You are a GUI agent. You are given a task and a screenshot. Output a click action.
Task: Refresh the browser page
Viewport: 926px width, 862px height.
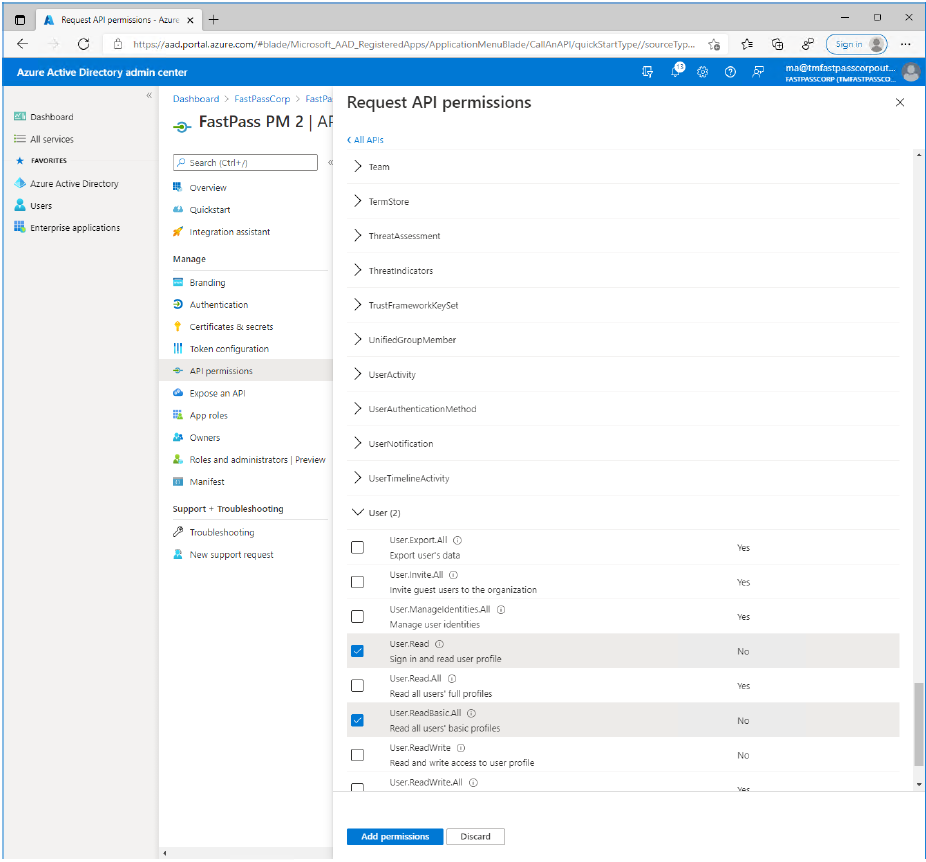point(83,44)
